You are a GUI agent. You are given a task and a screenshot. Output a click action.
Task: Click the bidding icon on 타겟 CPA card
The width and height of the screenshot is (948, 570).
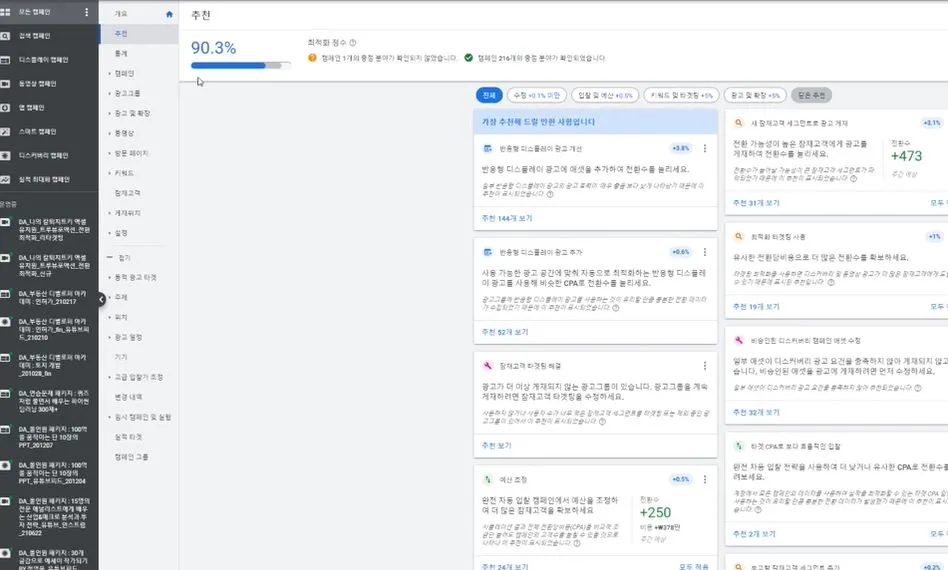(738, 446)
